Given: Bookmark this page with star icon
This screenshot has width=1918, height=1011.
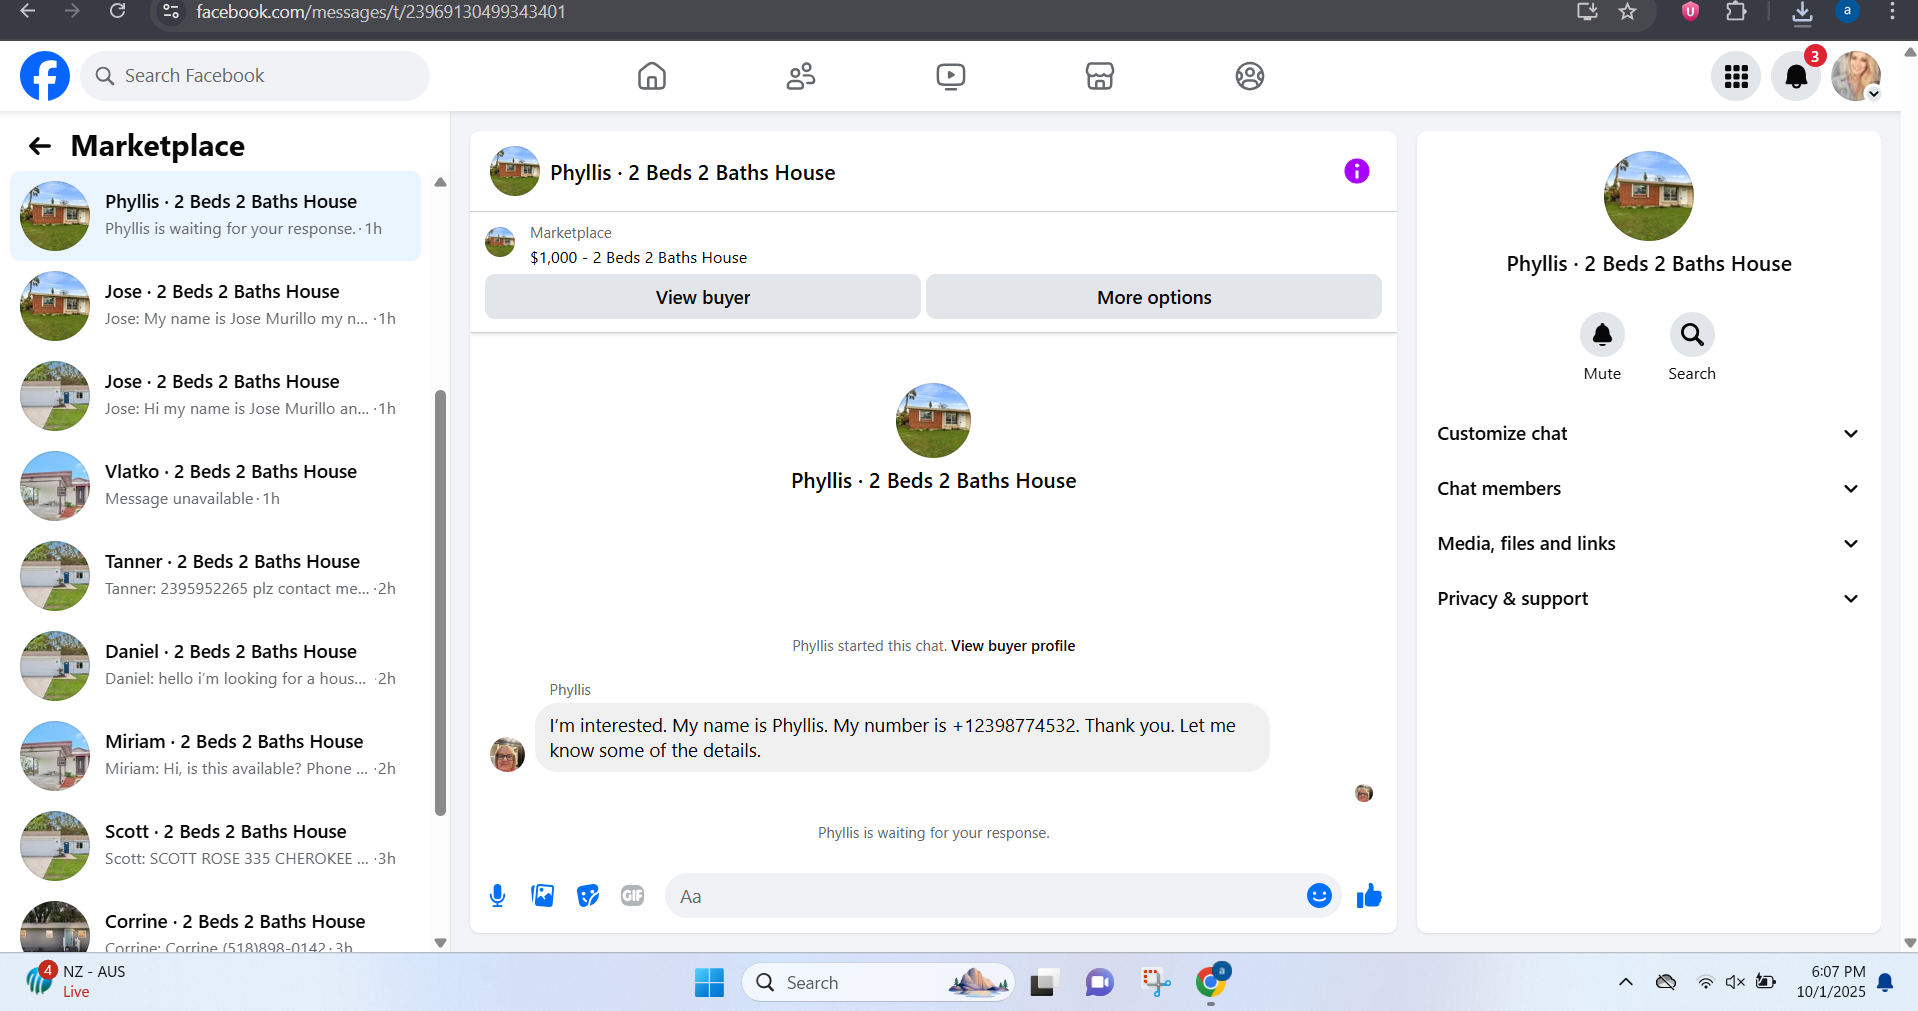Looking at the screenshot, I should pyautogui.click(x=1628, y=12).
